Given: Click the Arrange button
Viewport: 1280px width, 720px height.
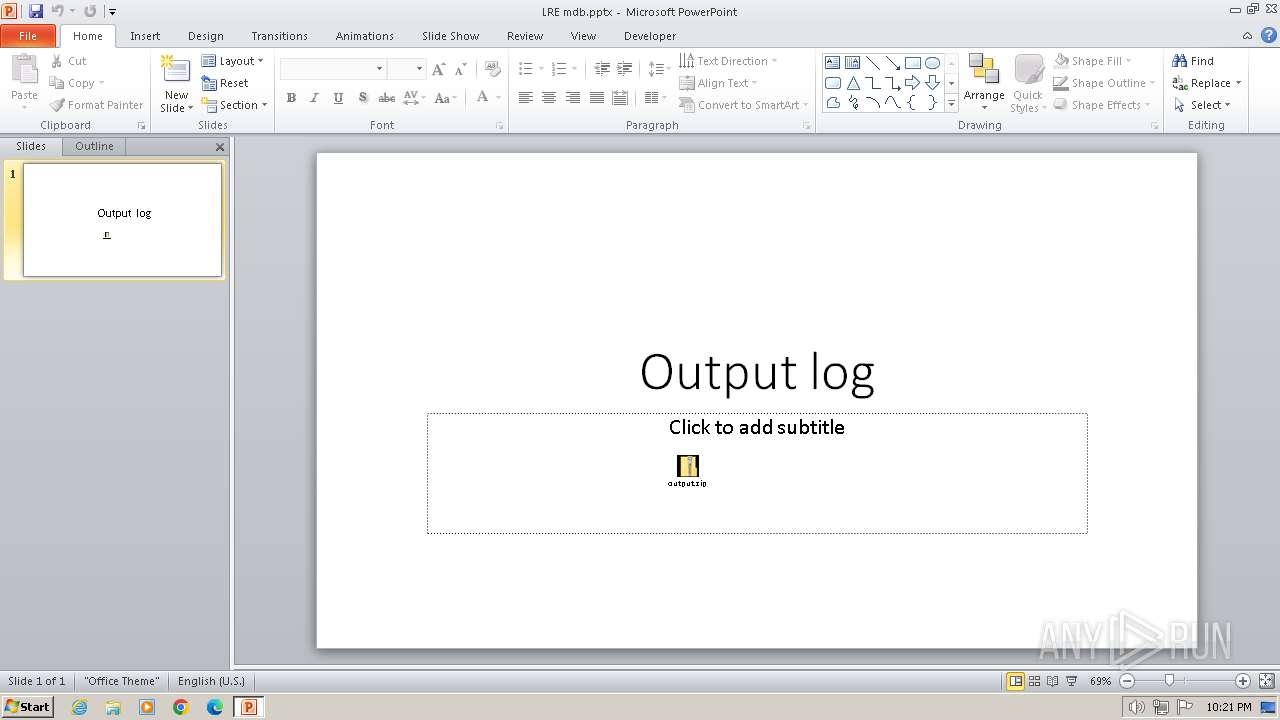Looking at the screenshot, I should pyautogui.click(x=984, y=83).
